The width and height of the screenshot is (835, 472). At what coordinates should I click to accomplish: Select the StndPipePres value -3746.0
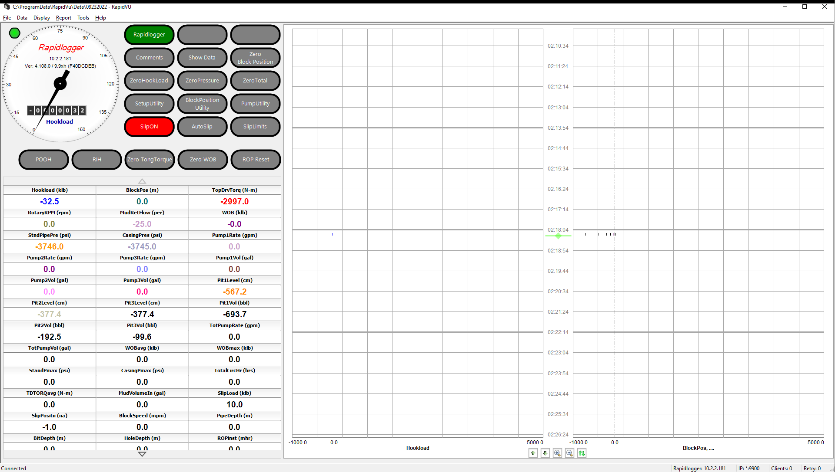click(x=47, y=246)
